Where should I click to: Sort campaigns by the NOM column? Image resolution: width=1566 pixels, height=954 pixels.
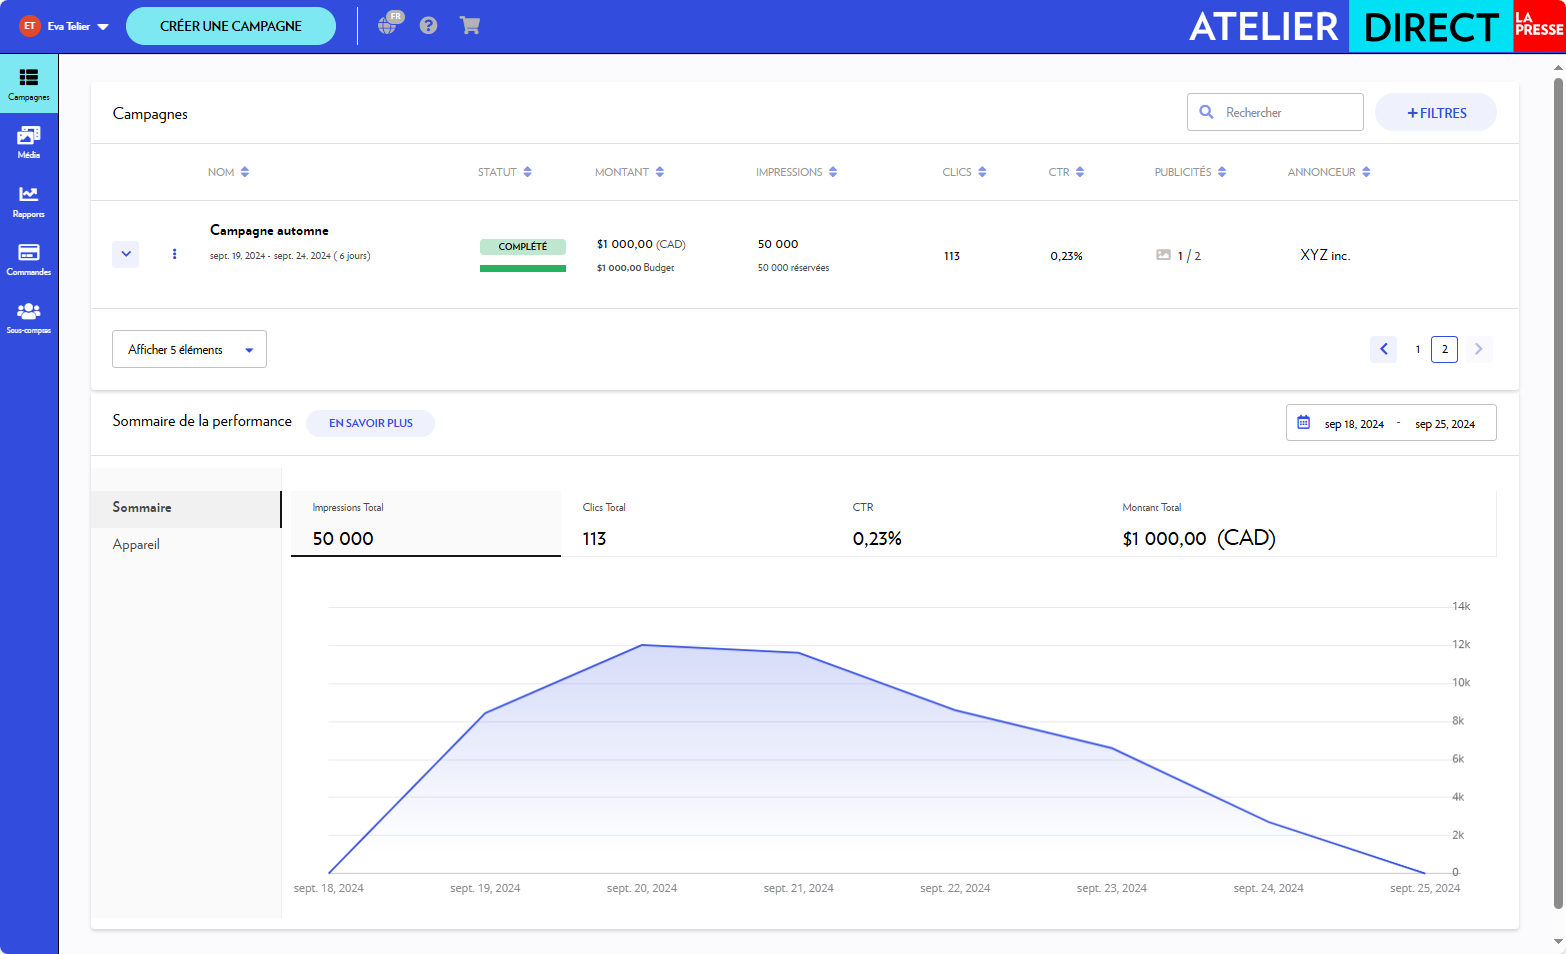229,172
